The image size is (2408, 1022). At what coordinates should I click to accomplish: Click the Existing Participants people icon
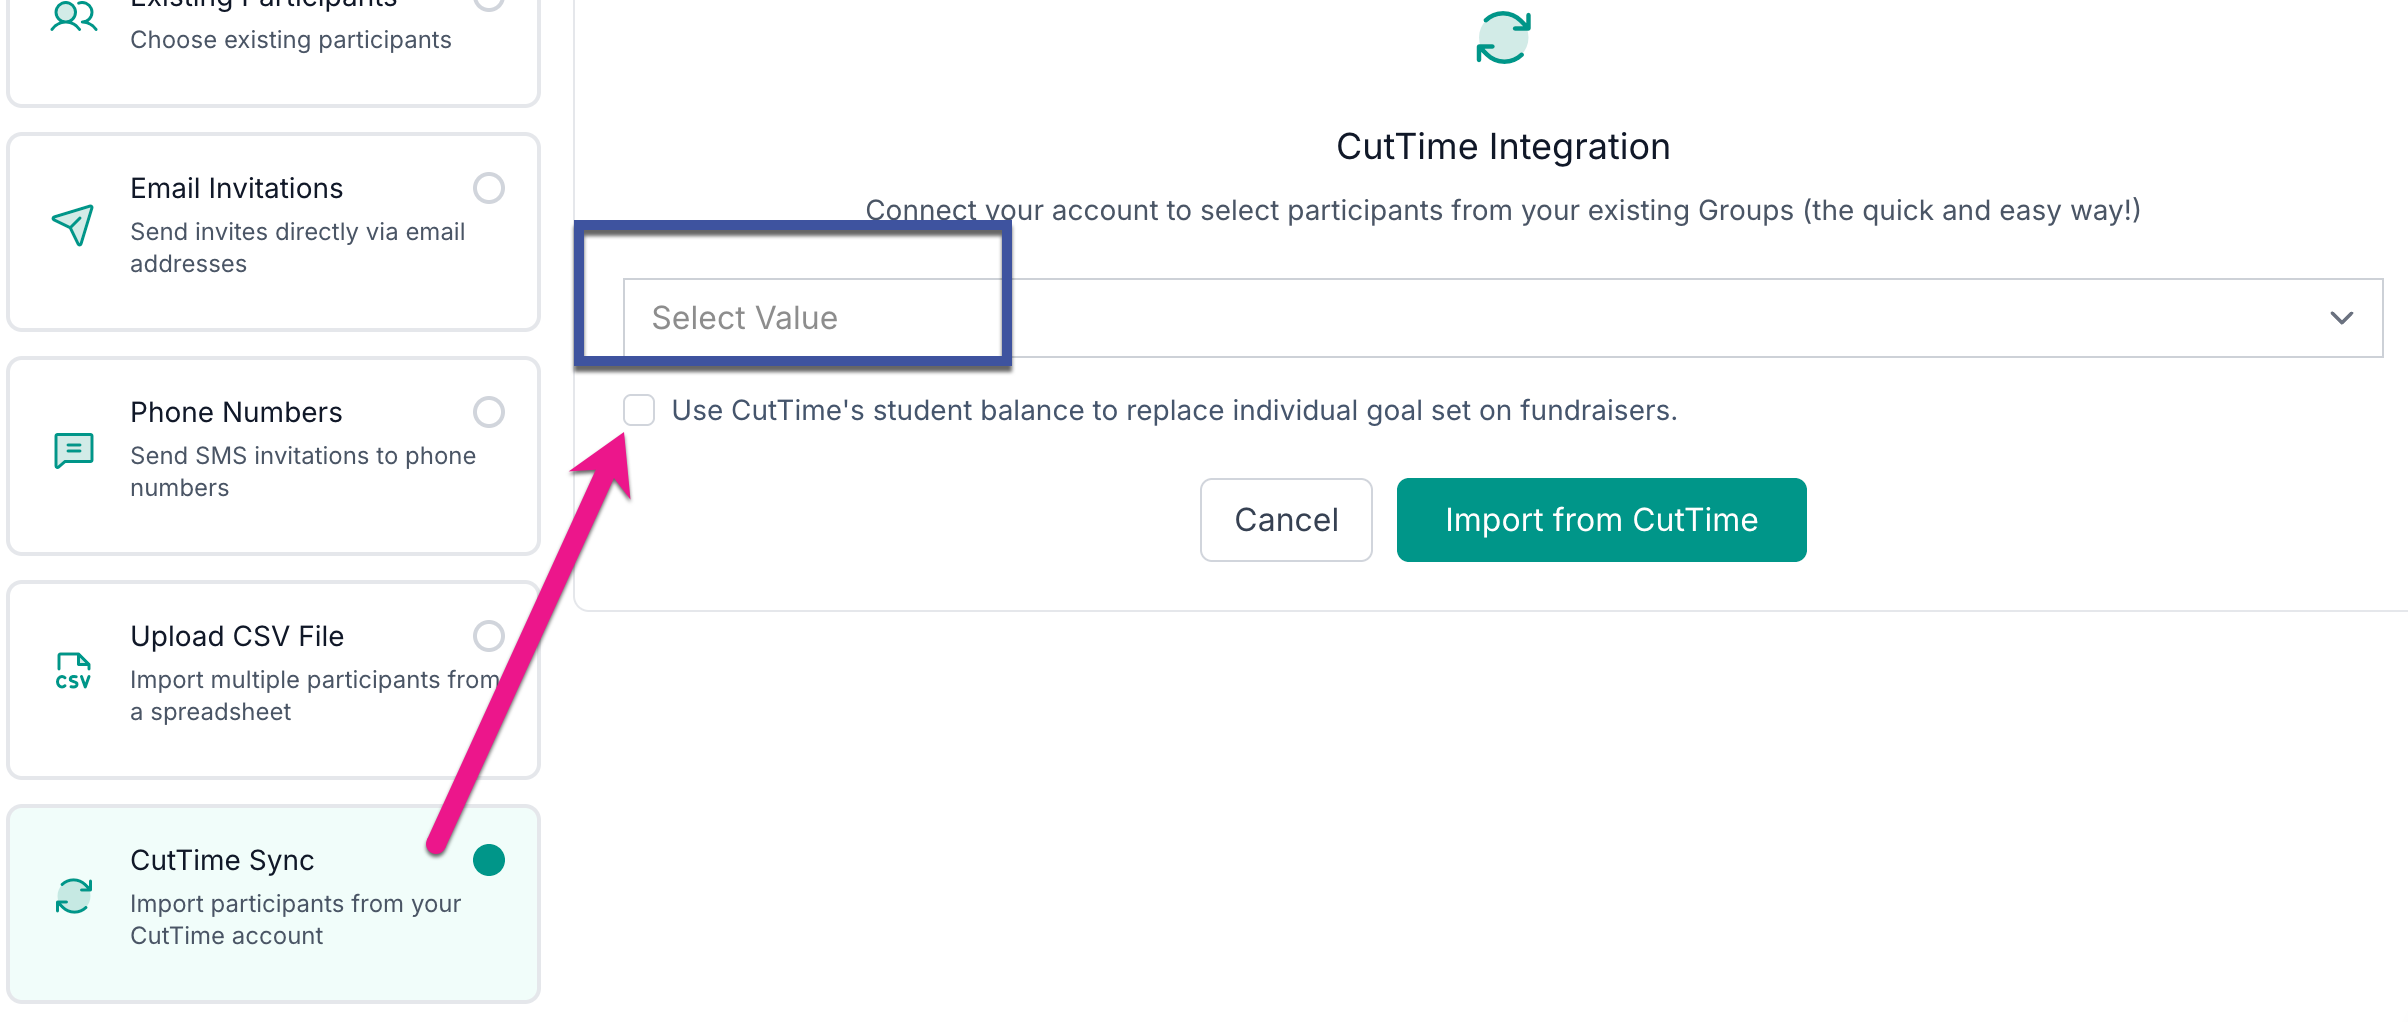pos(73,17)
